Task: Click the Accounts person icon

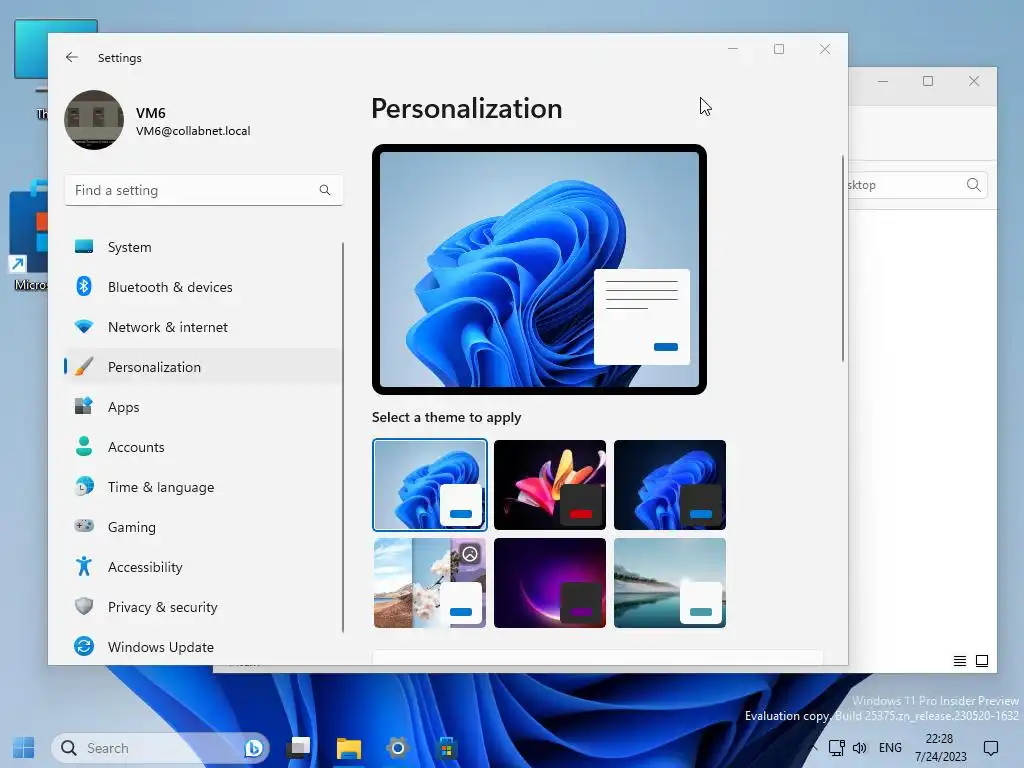Action: click(84, 446)
